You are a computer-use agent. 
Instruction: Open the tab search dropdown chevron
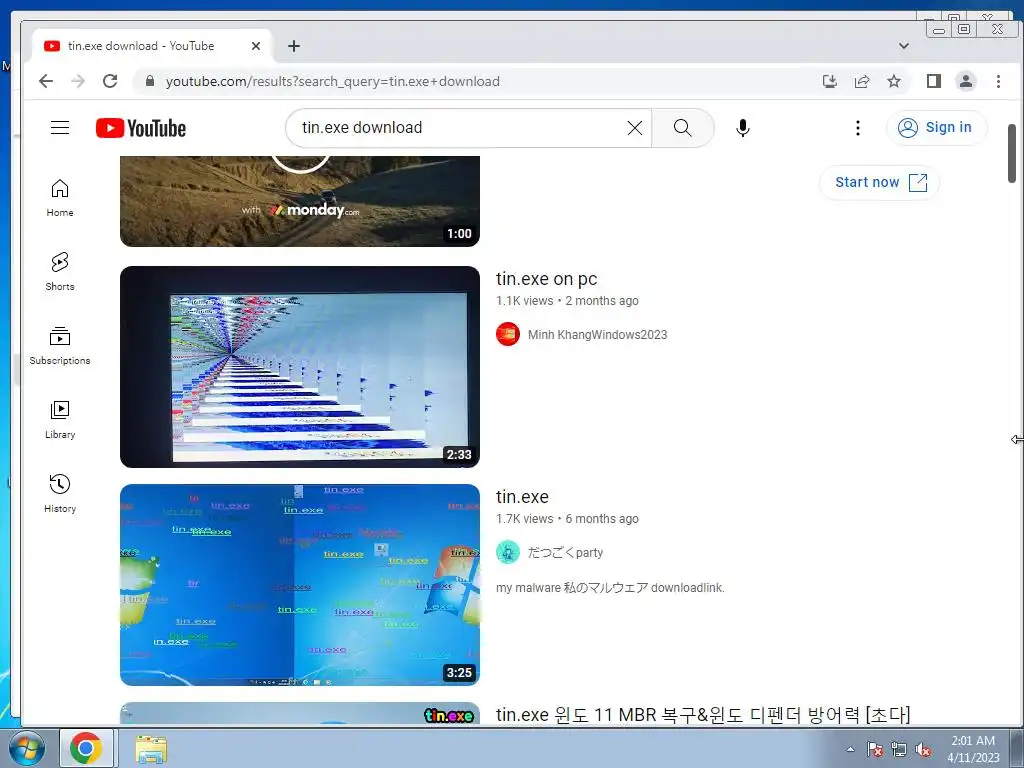[904, 46]
